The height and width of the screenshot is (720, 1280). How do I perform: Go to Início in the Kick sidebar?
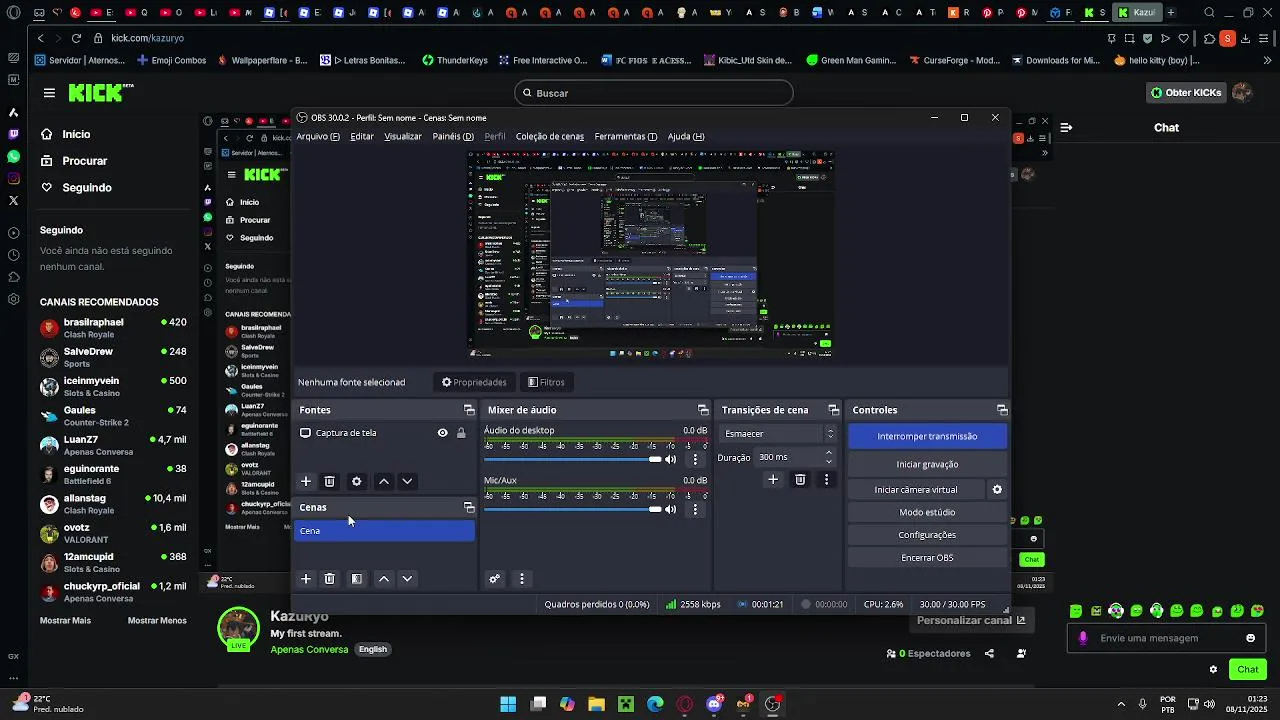point(66,134)
